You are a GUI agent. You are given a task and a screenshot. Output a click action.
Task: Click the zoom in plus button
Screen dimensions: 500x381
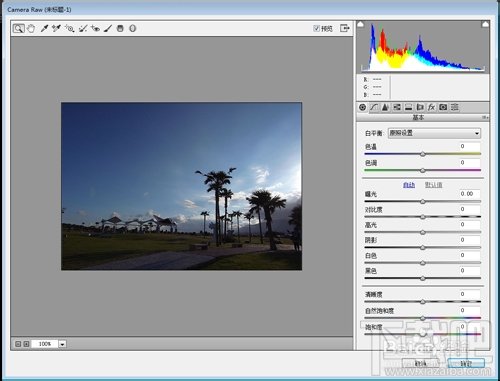(x=26, y=344)
